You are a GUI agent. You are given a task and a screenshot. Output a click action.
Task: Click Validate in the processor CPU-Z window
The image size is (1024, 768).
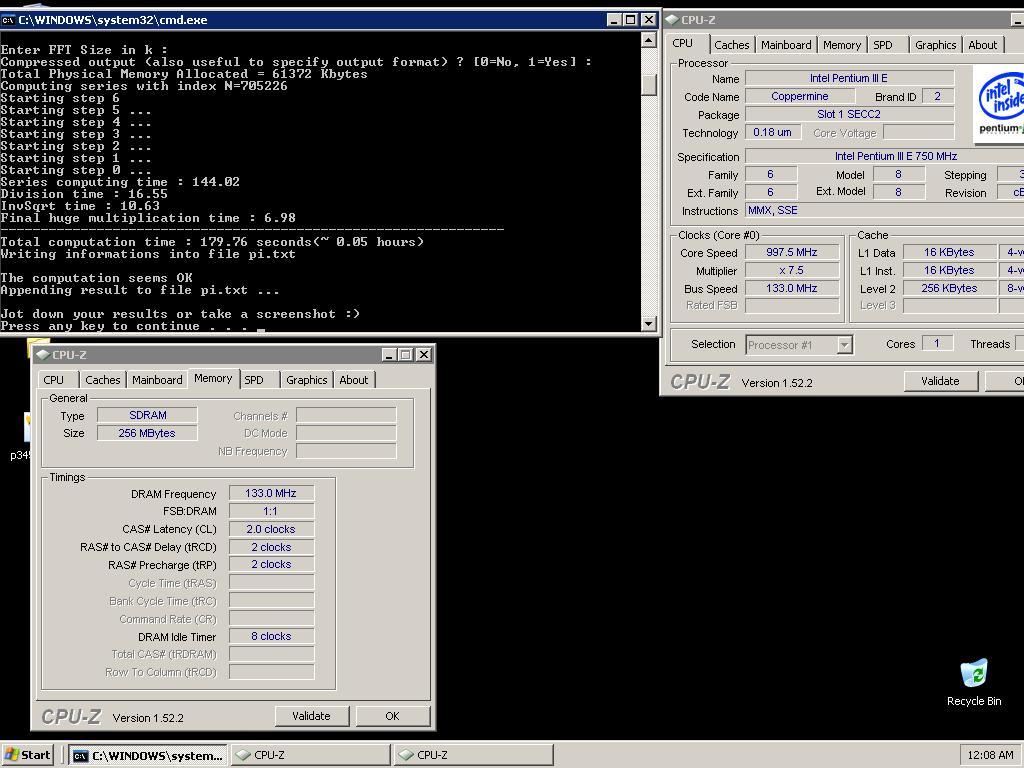[x=940, y=381]
